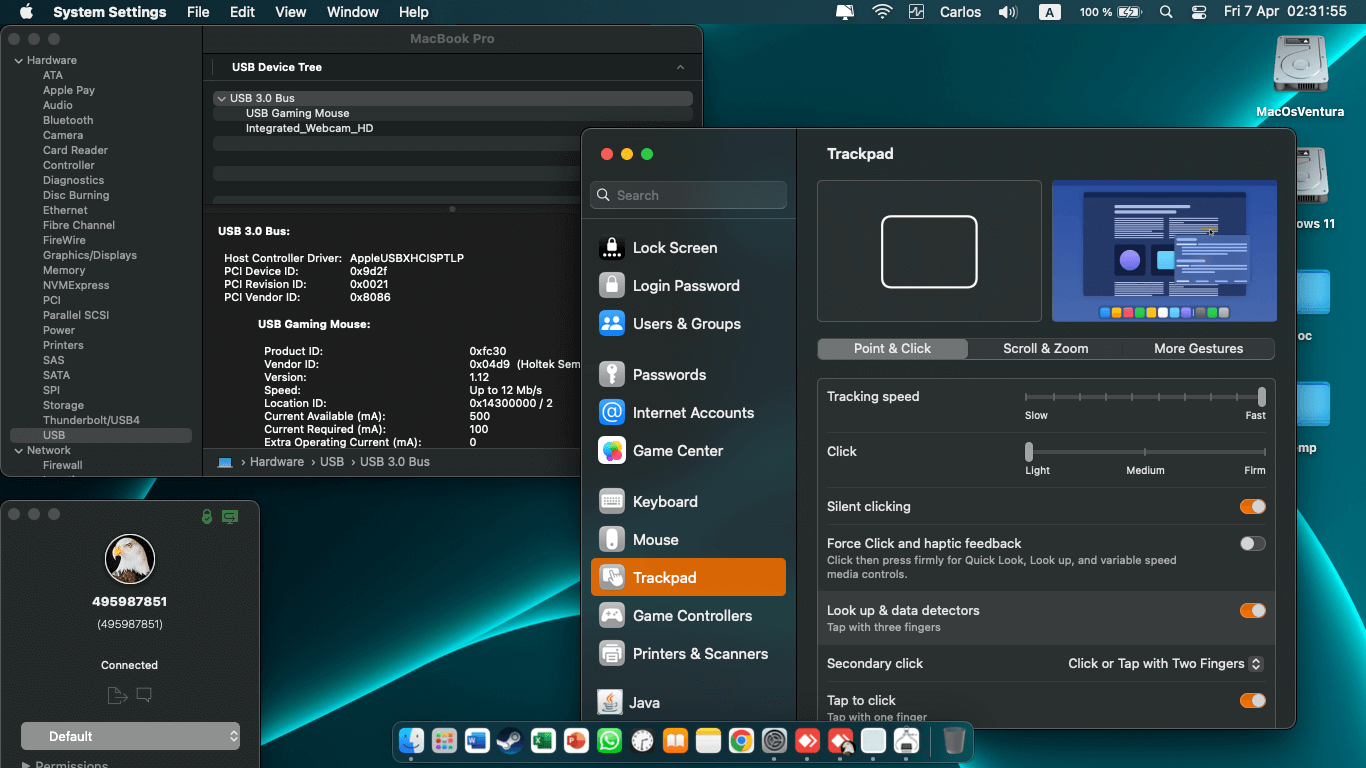Click trackpad gesture preview video thumbnail

pos(1164,251)
